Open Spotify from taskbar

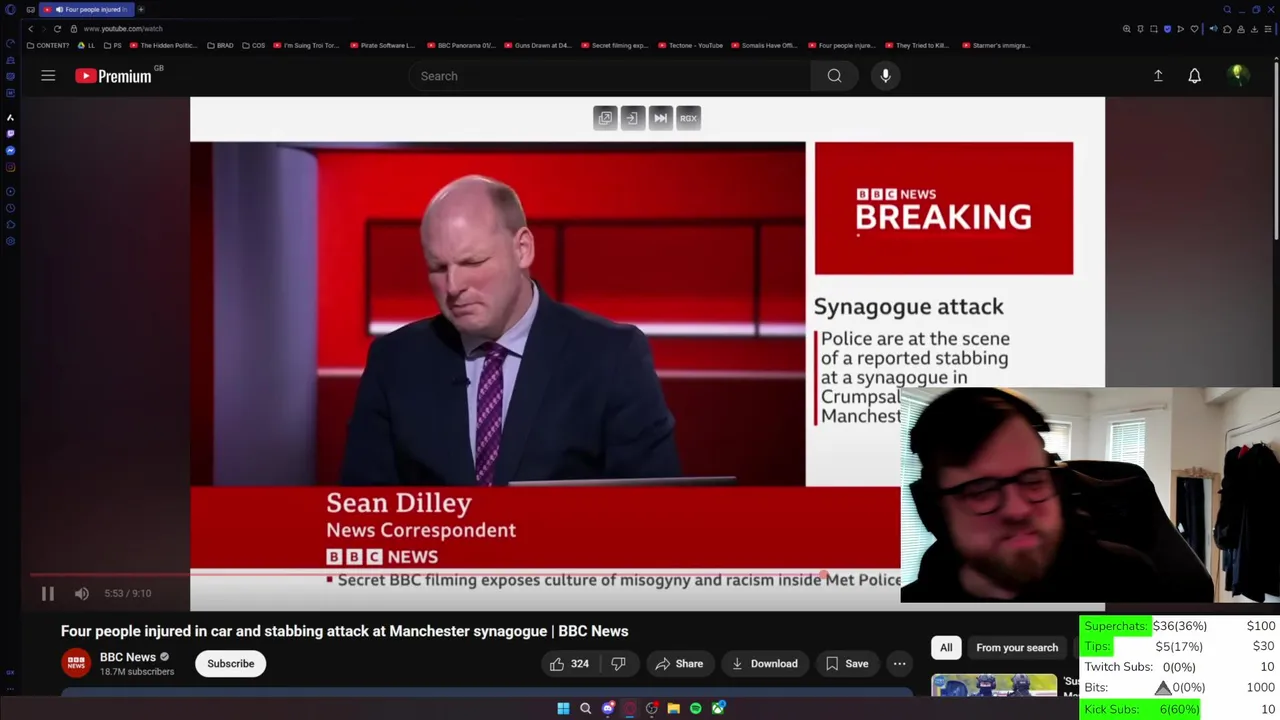pos(696,708)
